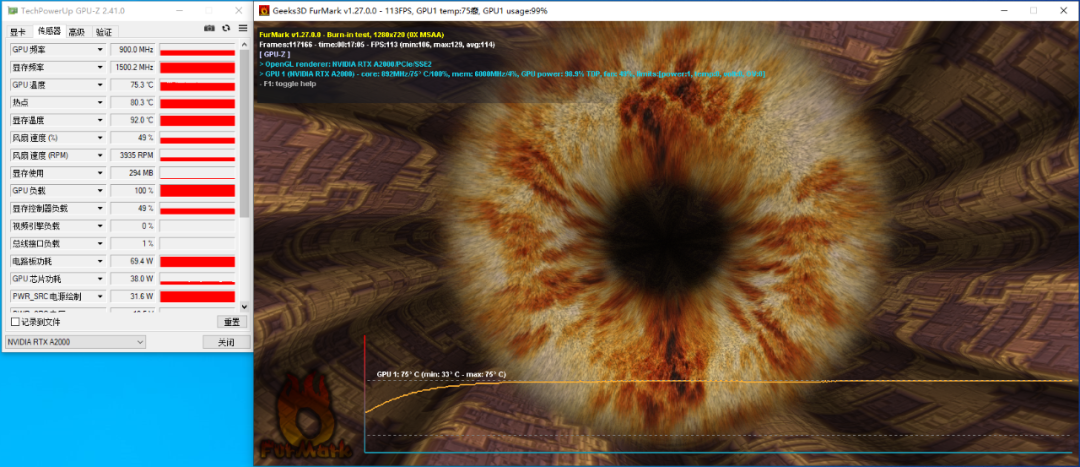Viewport: 1080px width, 467px height.
Task: Open the GPU 频率 sensor dropdown
Action: (x=100, y=50)
